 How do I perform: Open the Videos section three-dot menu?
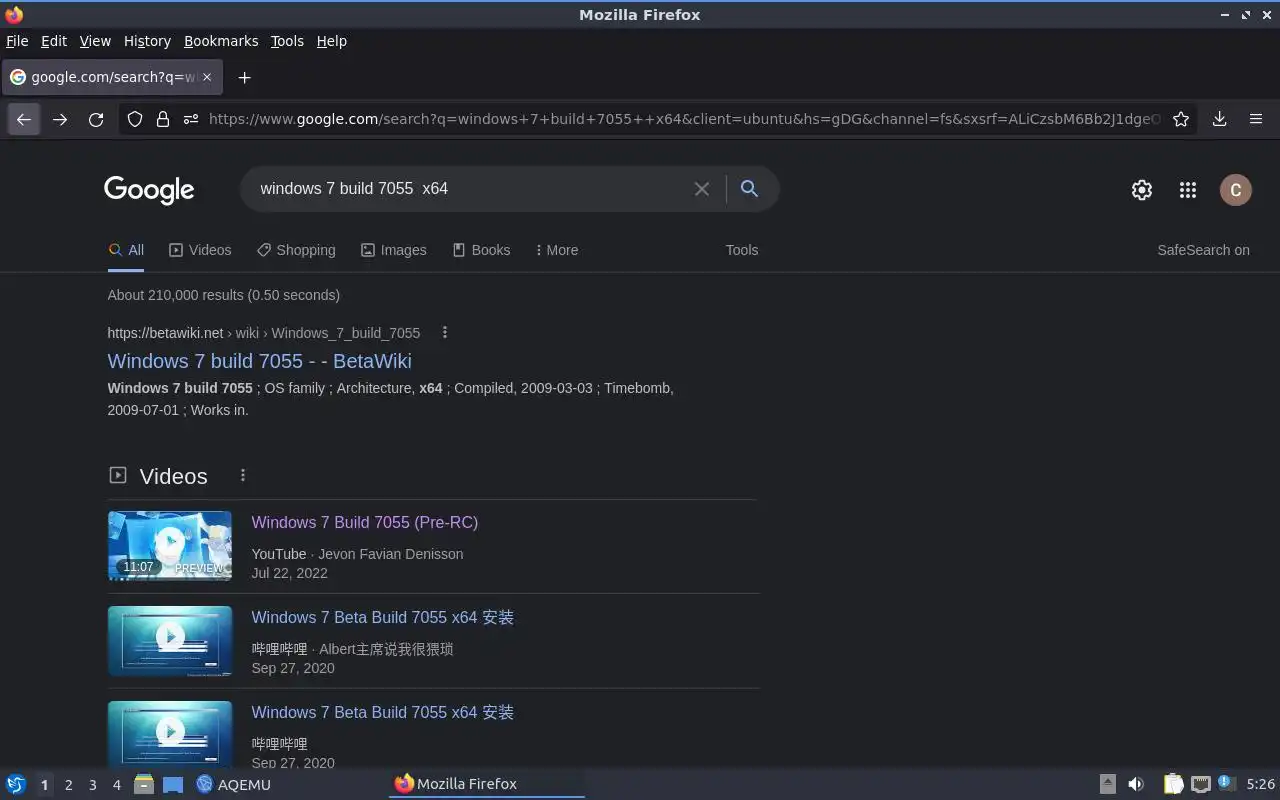pos(243,476)
